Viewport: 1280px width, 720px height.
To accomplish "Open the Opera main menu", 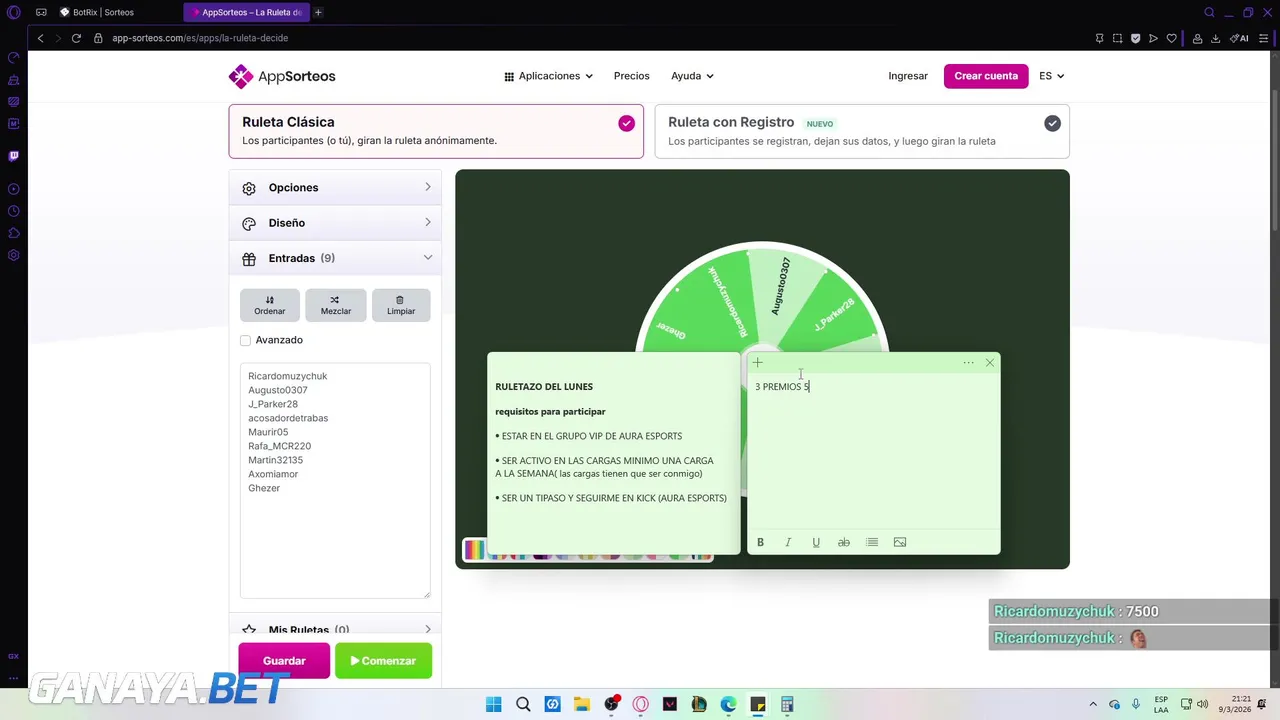I will pyautogui.click(x=13, y=12).
